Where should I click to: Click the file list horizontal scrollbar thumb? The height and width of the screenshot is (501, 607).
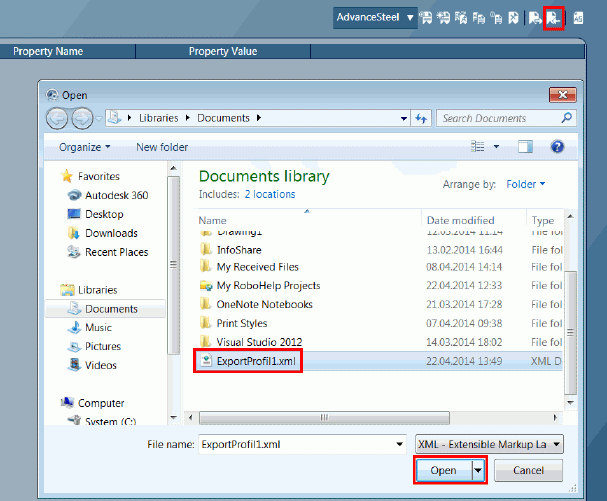click(x=324, y=417)
